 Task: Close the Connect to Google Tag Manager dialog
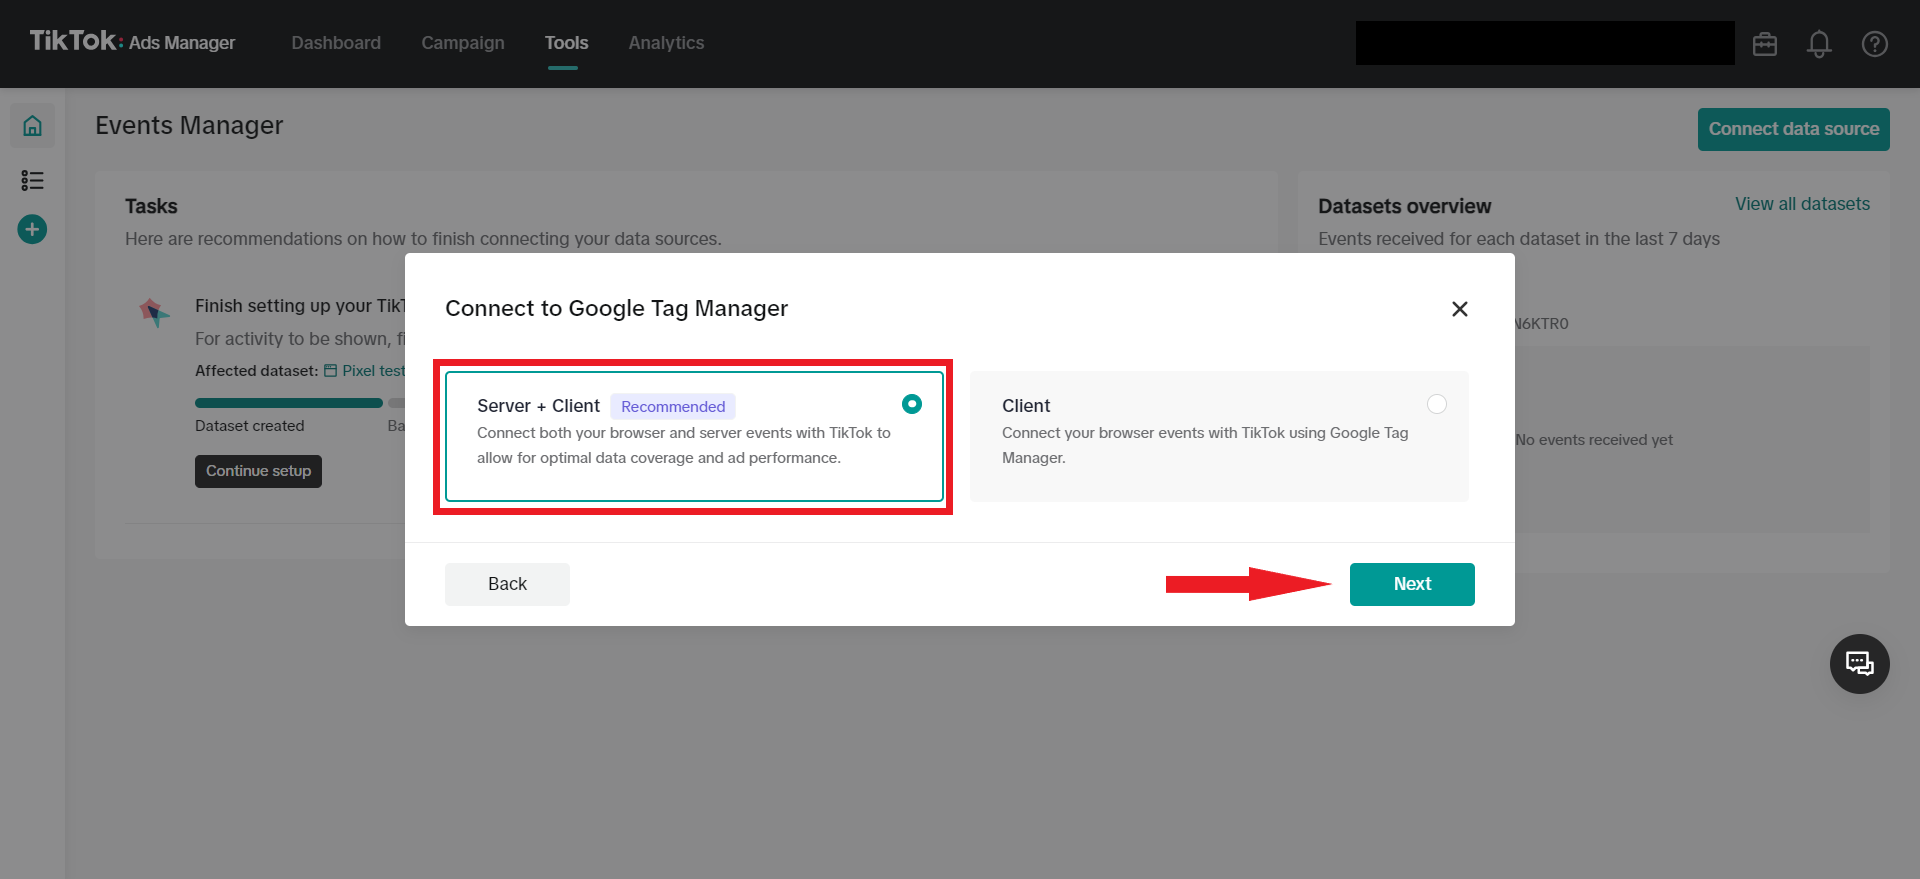[1459, 309]
